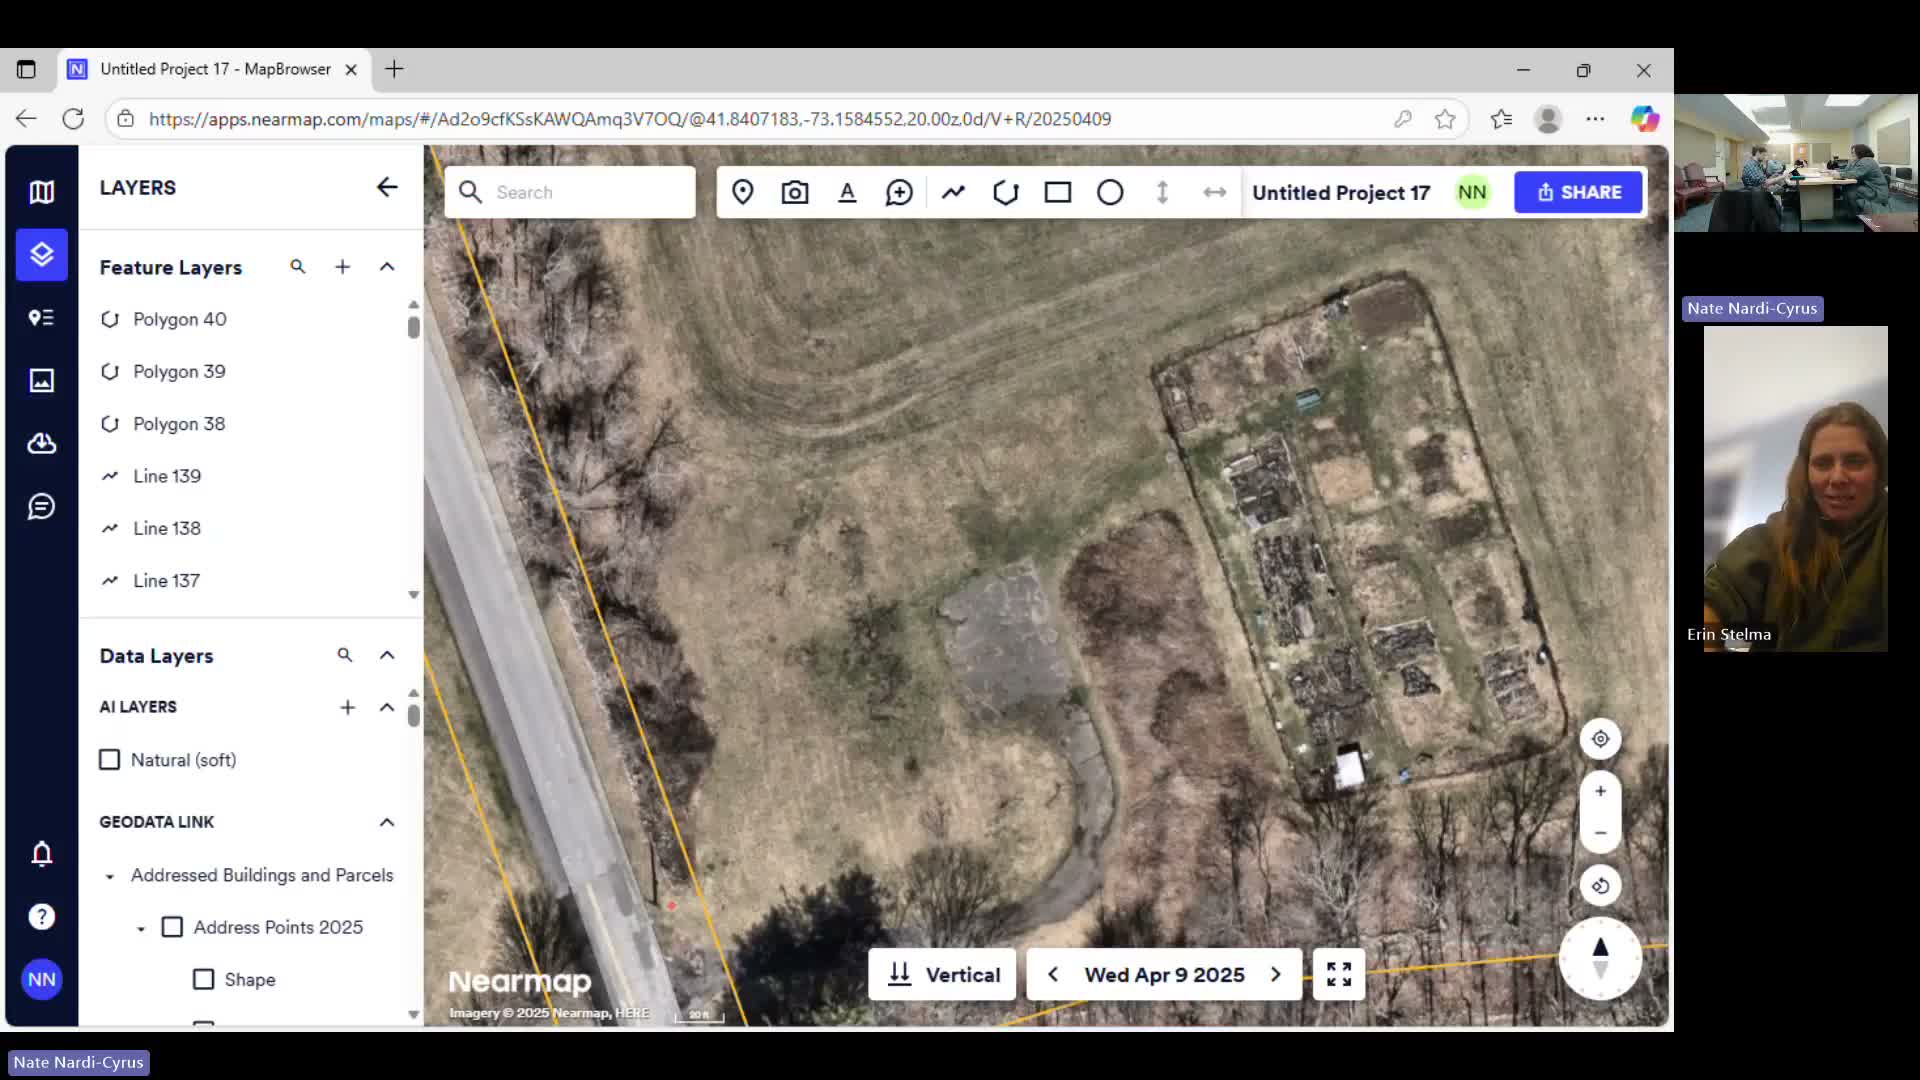Click the fullscreen map icon
Image resolution: width=1920 pixels, height=1080 pixels.
(1339, 974)
